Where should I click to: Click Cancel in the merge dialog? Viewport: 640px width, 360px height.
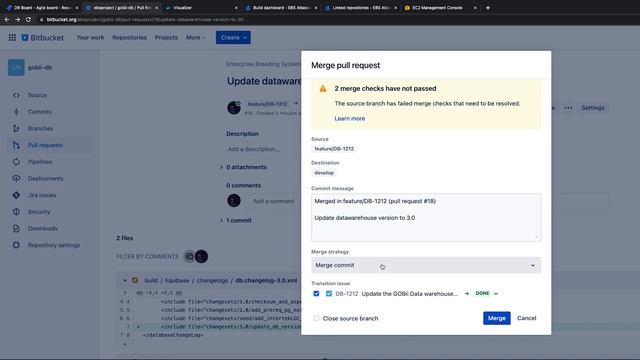[x=527, y=318]
